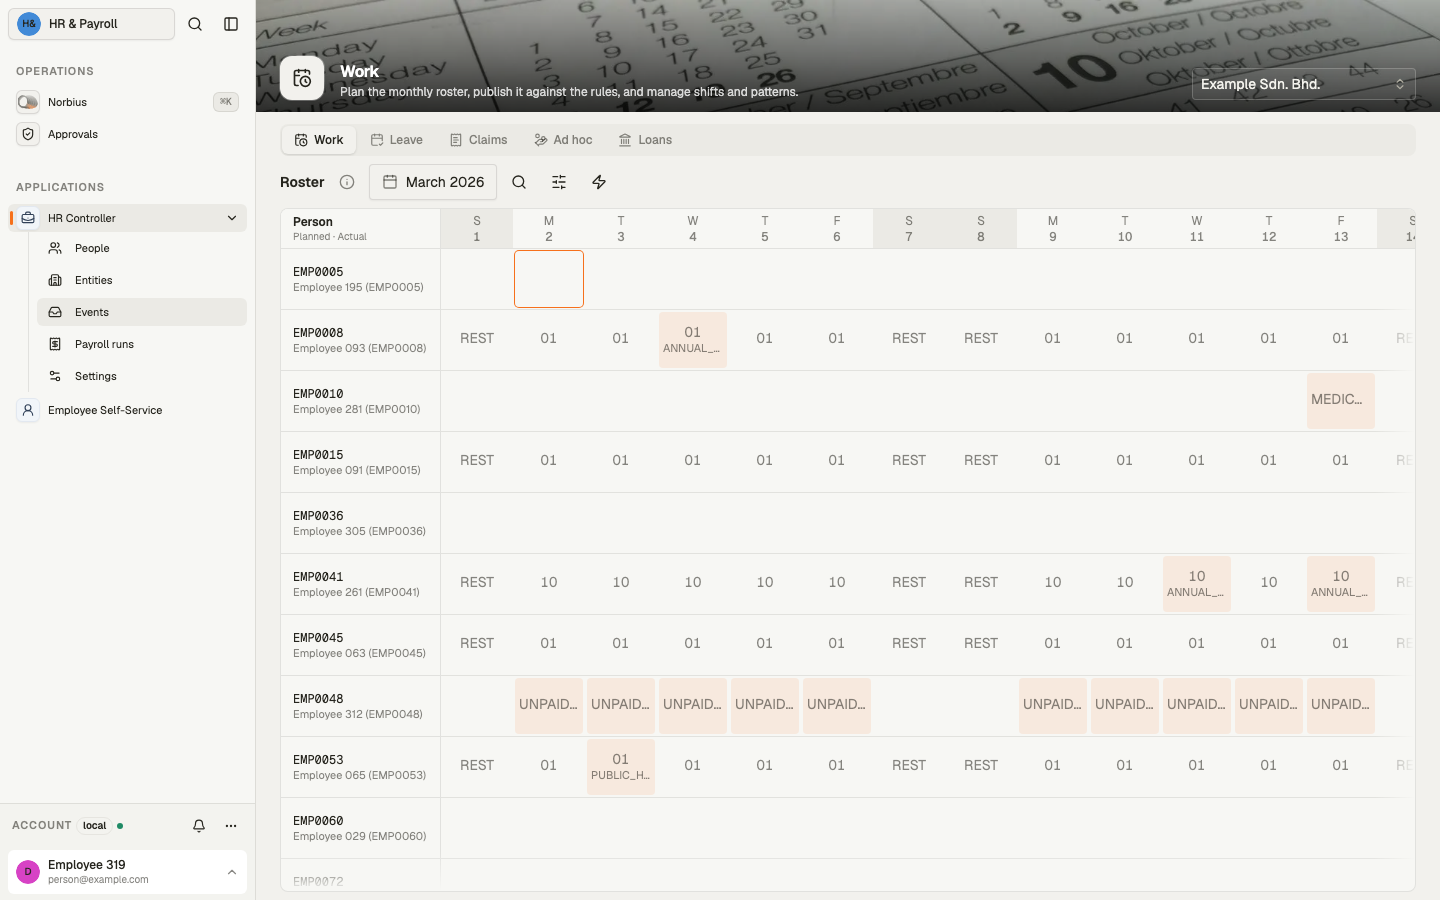The width and height of the screenshot is (1440, 900).
Task: Open Entities in HR Controller
Action: click(x=142, y=280)
